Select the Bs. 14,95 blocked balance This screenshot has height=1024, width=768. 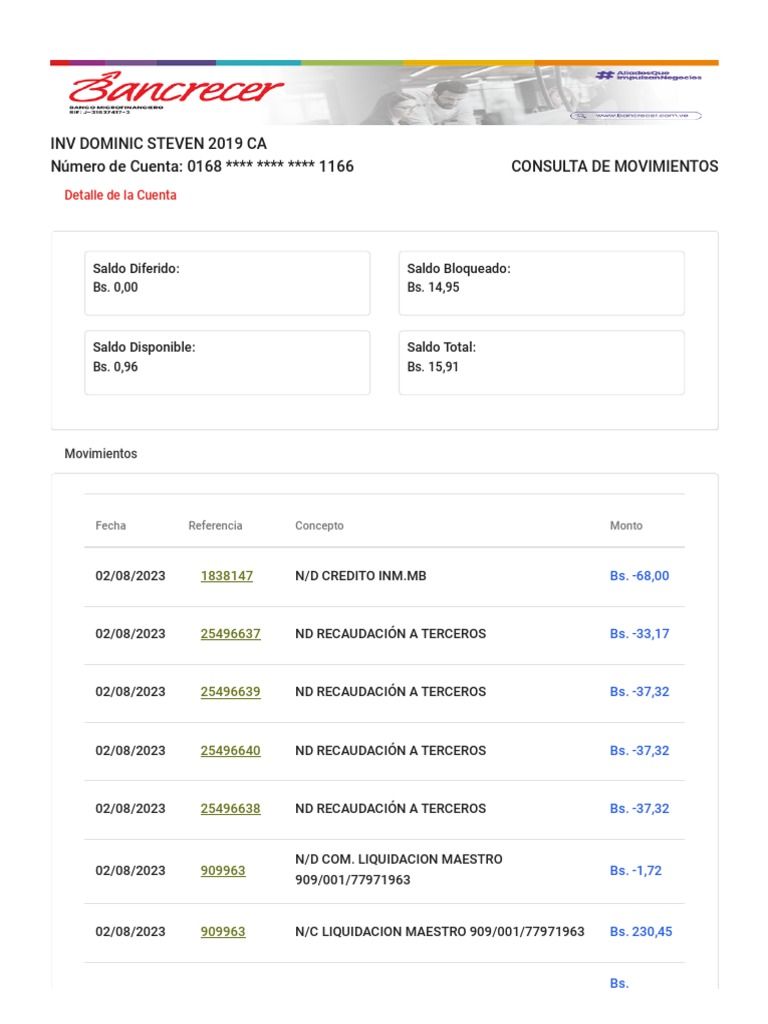[x=433, y=287]
